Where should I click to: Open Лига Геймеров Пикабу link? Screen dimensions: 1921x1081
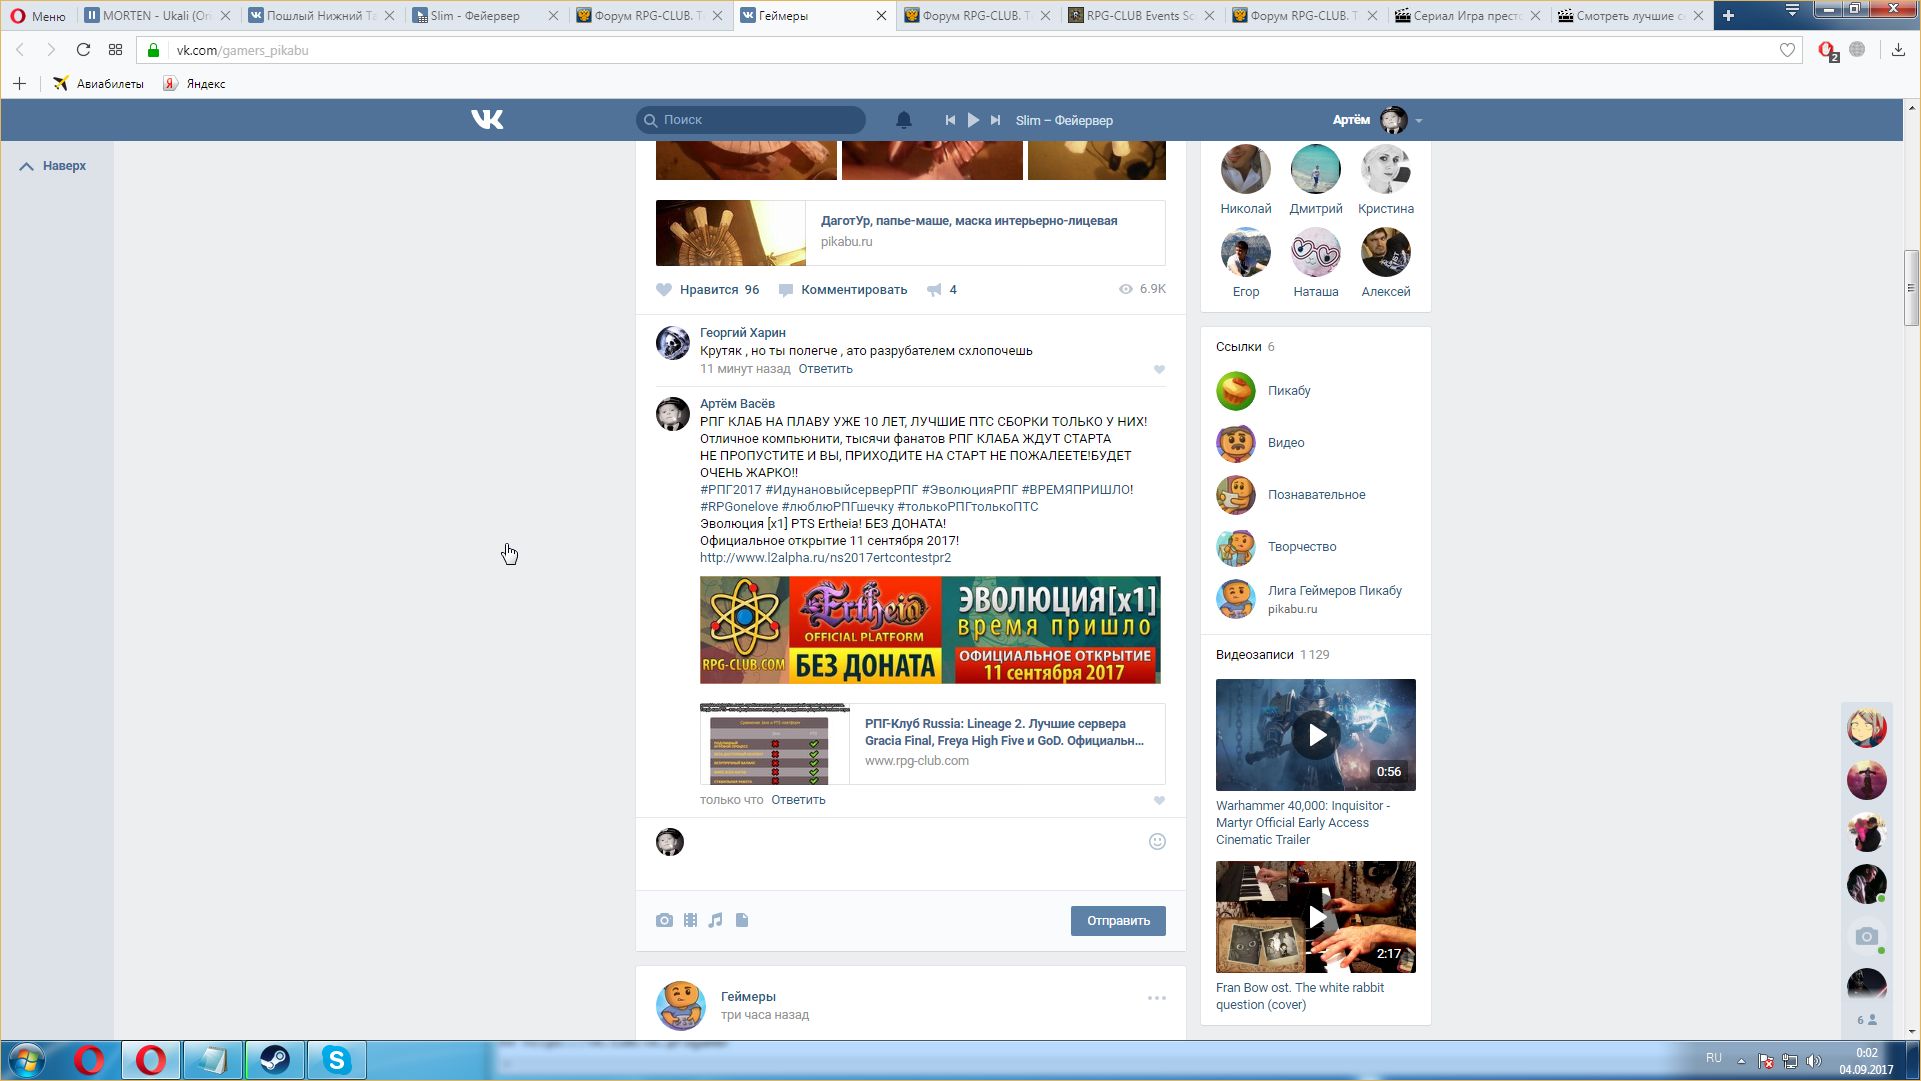coord(1335,591)
